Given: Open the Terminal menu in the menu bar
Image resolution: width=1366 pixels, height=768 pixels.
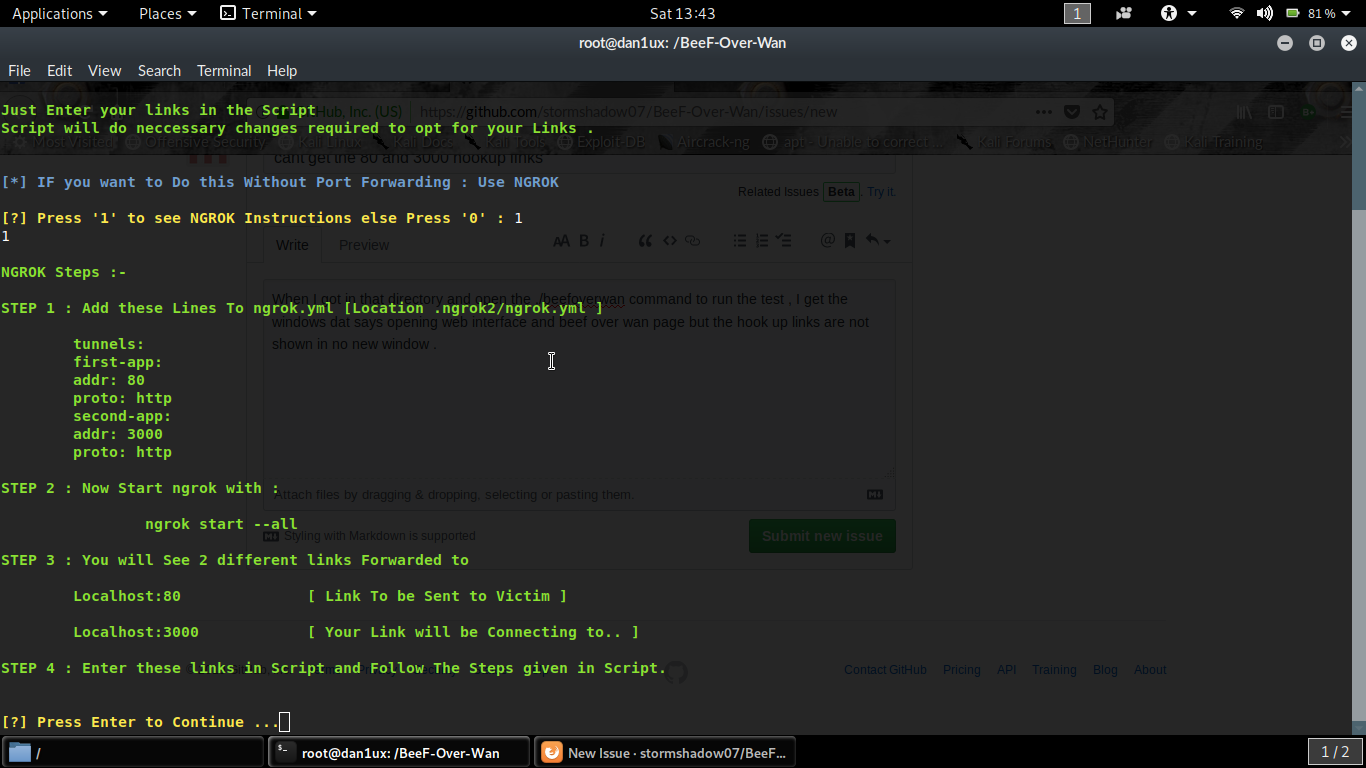Looking at the screenshot, I should [223, 71].
